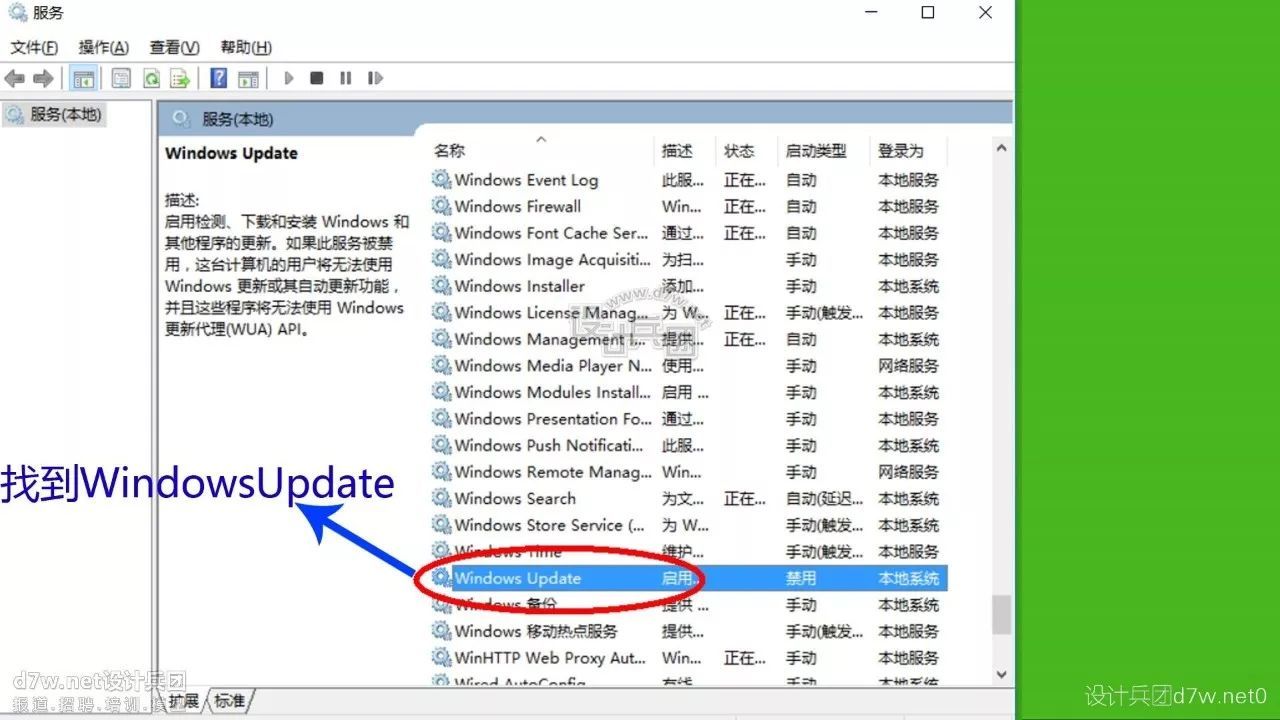Select the Windows Font Cache Service row
1280x720 pixels.
[689, 233]
